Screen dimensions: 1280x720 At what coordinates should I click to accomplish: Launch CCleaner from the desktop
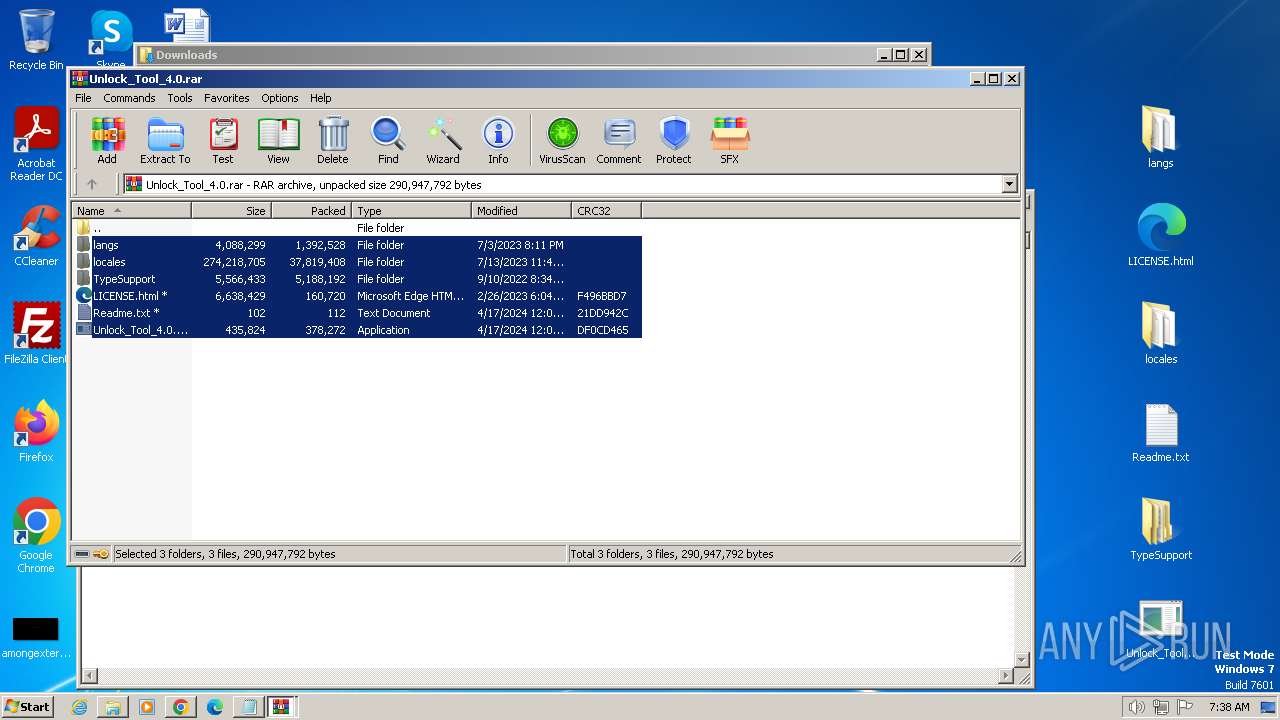(36, 236)
